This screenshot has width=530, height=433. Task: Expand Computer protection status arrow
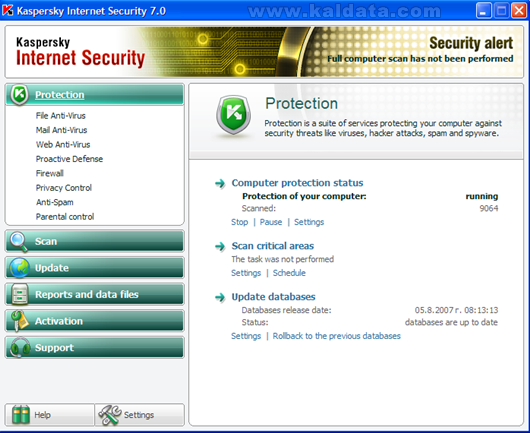(220, 184)
